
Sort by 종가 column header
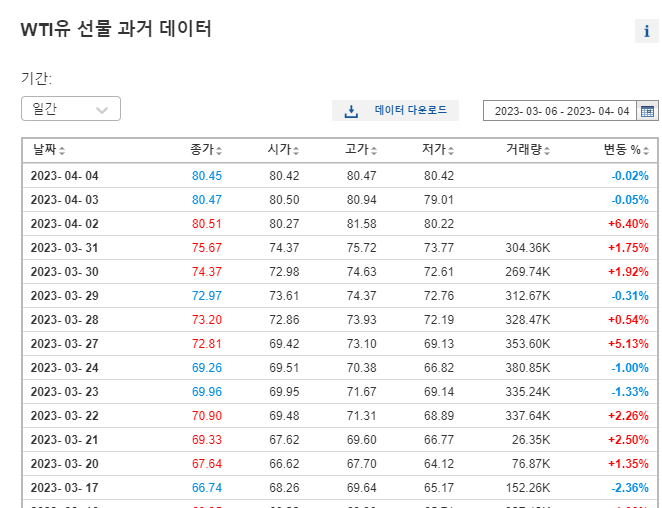(206, 149)
